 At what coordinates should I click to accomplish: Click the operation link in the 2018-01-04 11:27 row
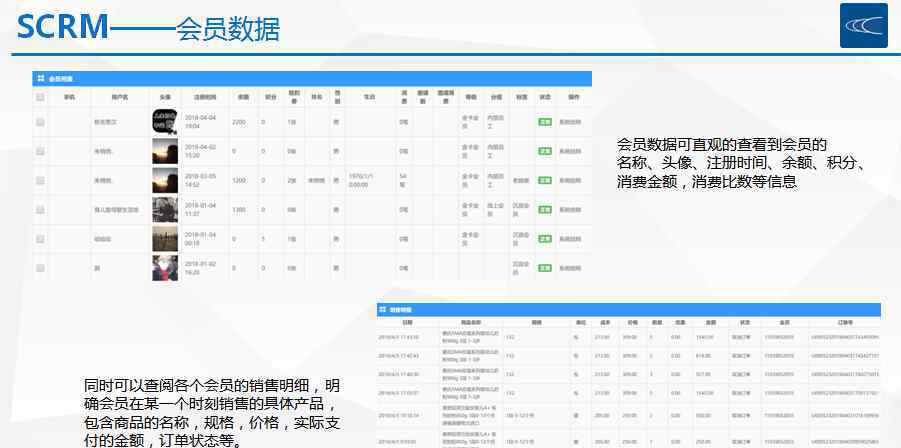571,210
